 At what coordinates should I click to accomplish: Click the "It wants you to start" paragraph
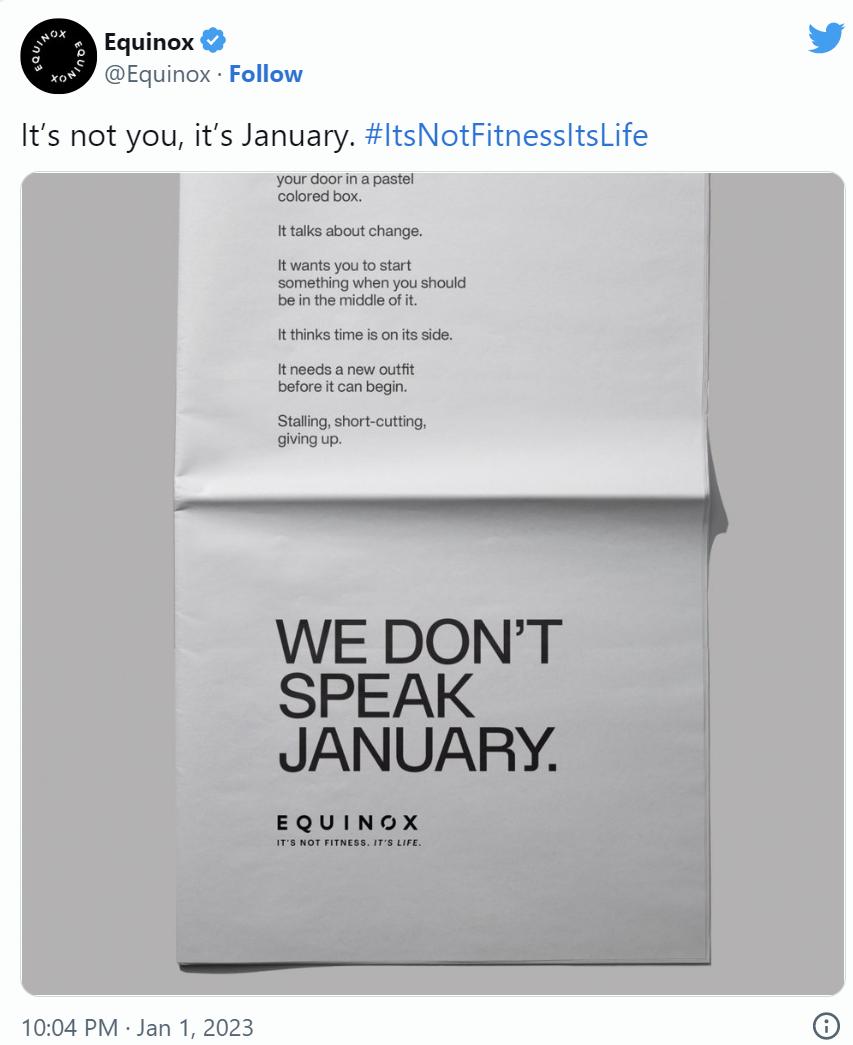click(x=371, y=283)
